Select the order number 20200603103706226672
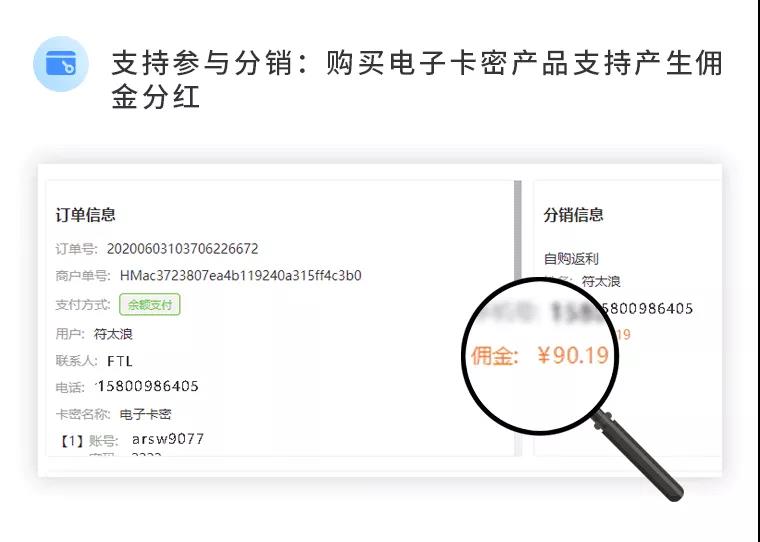This screenshot has height=542, width=760. point(182,249)
